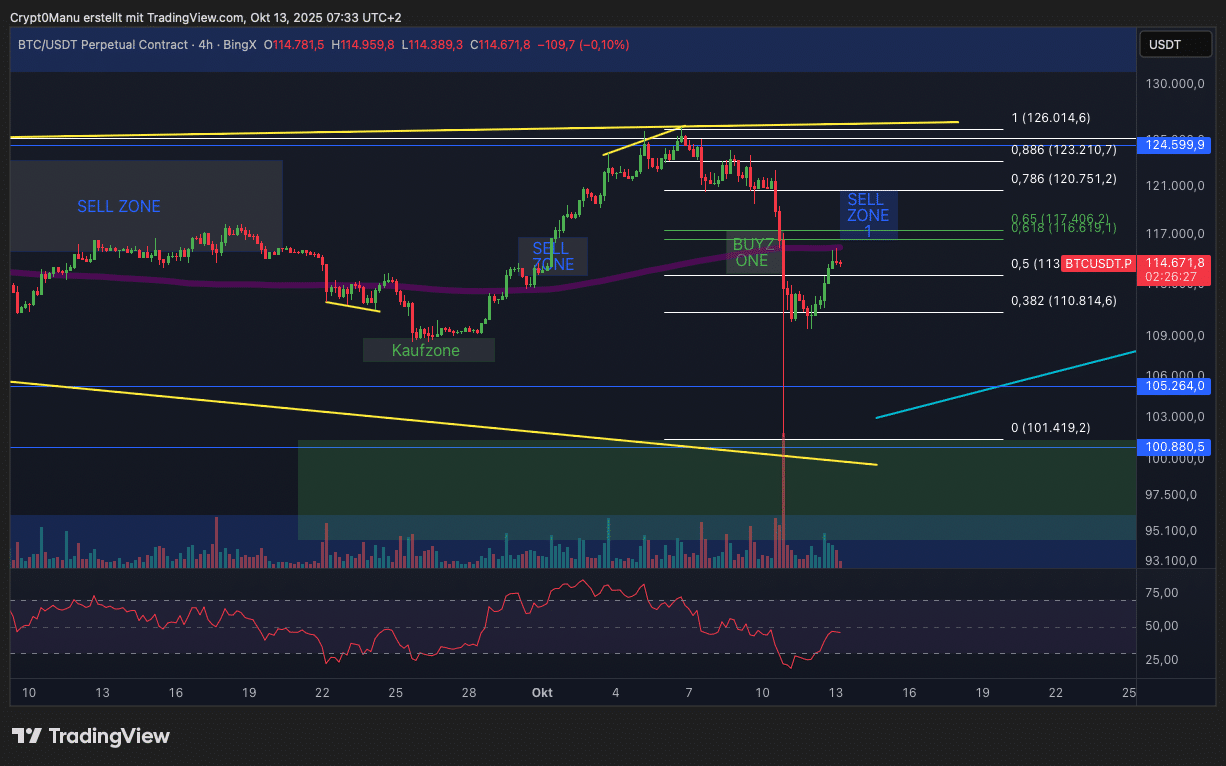Viewport: 1226px width, 766px height.
Task: Click the Okt month marker on time axis
Action: 542,693
